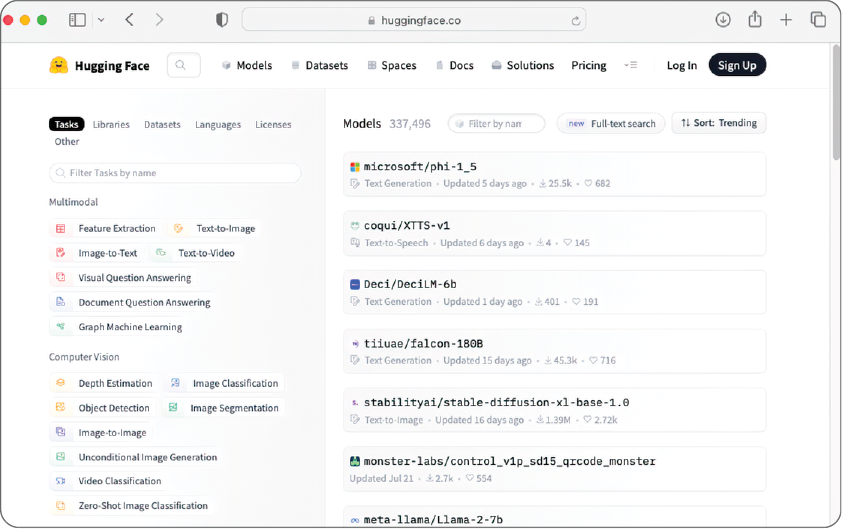Open the microsoft/phi-1_5 model card
The image size is (850, 532).
554,174
